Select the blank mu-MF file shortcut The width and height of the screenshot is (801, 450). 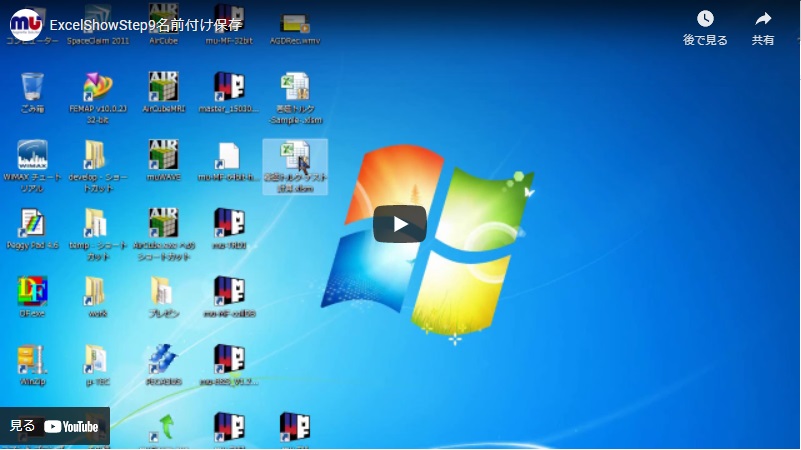[x=229, y=161]
